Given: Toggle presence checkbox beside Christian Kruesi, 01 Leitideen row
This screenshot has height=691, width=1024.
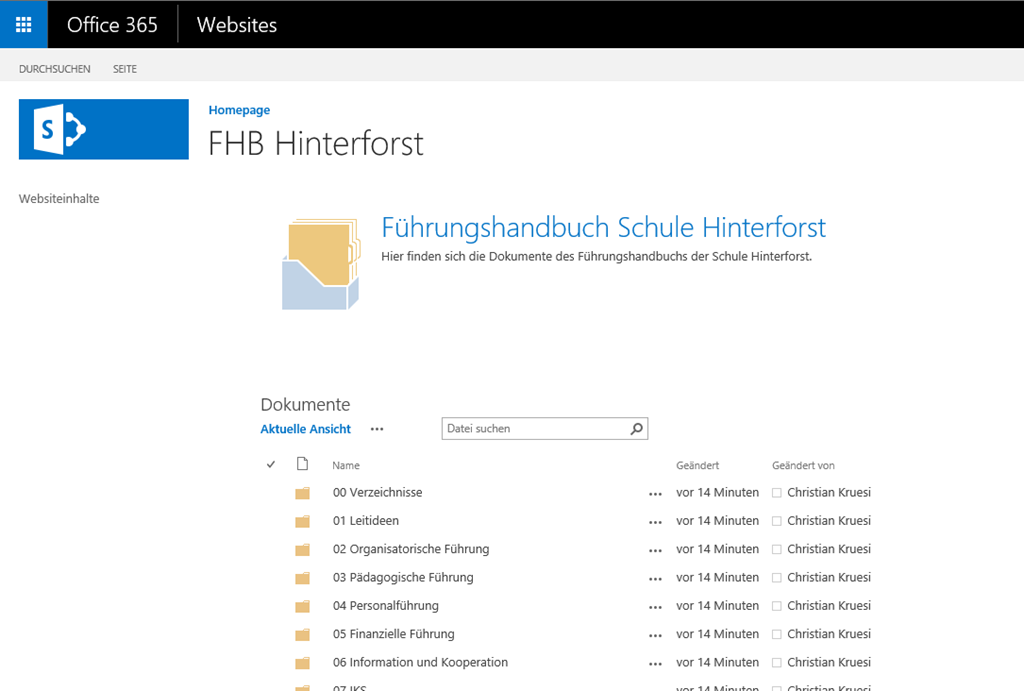Looking at the screenshot, I should point(777,521).
